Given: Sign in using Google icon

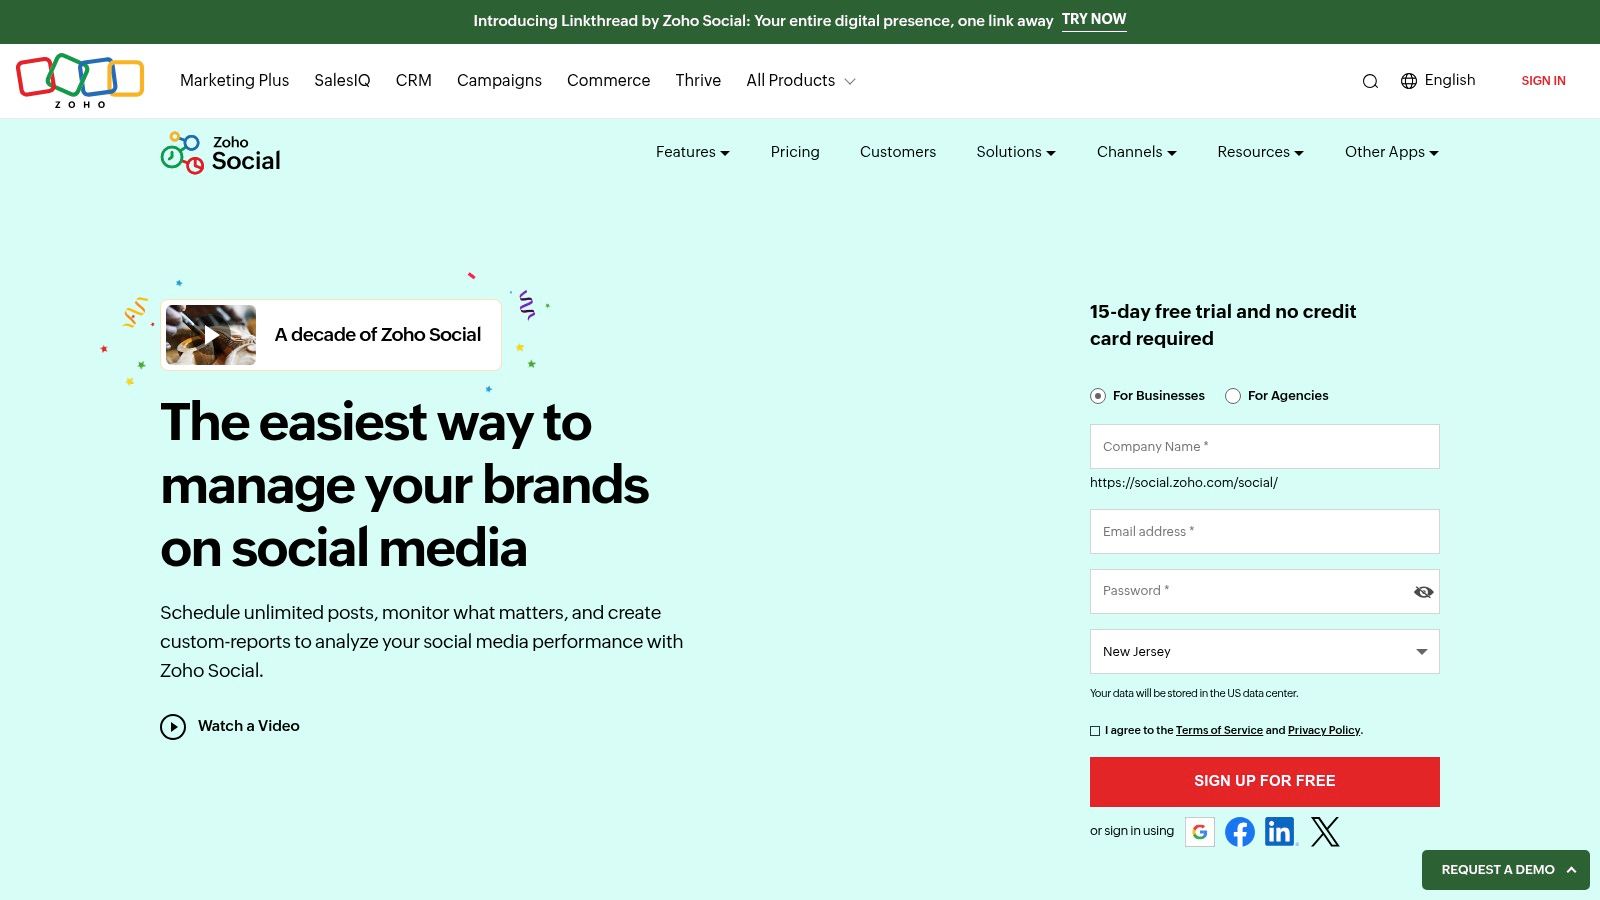Looking at the screenshot, I should tap(1200, 832).
